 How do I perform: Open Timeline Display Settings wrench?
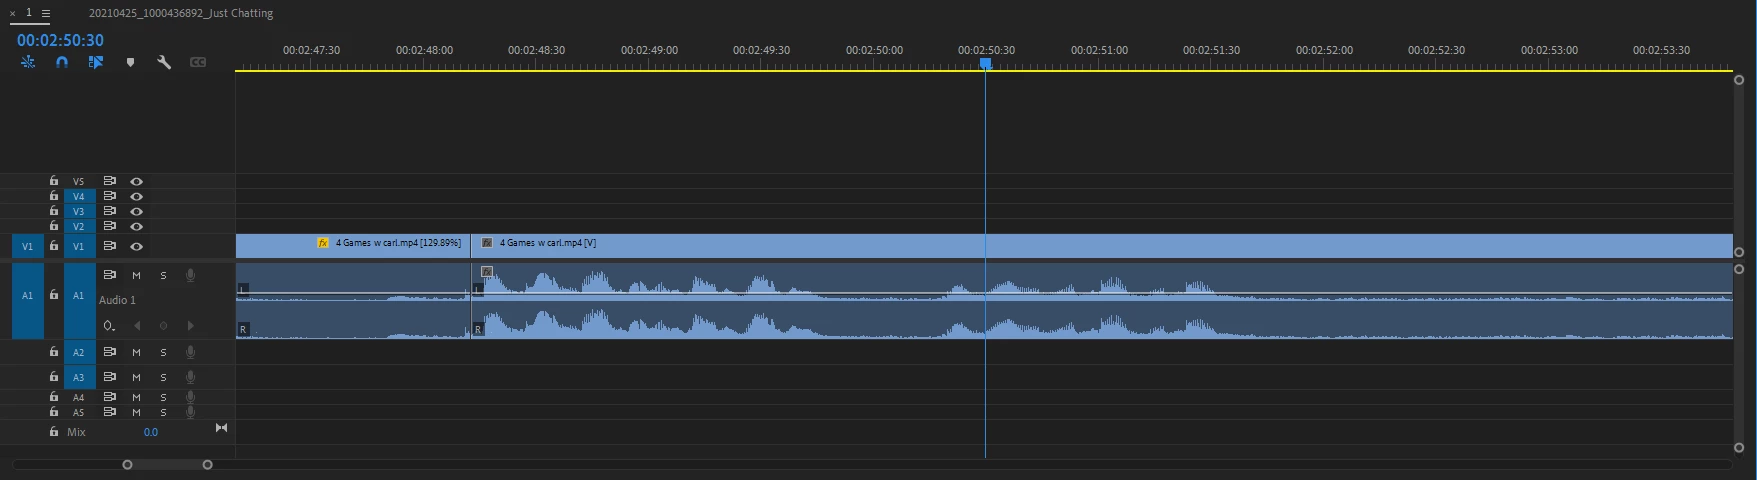pyautogui.click(x=164, y=62)
